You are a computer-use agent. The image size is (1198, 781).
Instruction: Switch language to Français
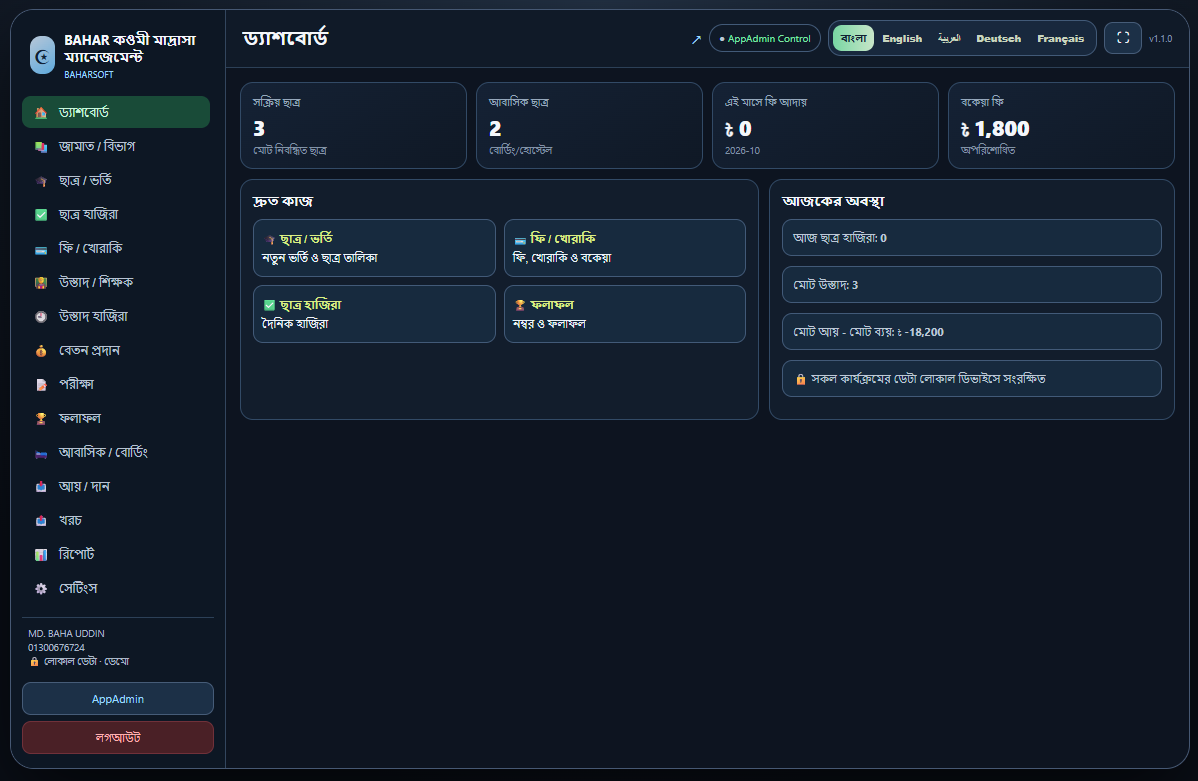click(x=1060, y=38)
